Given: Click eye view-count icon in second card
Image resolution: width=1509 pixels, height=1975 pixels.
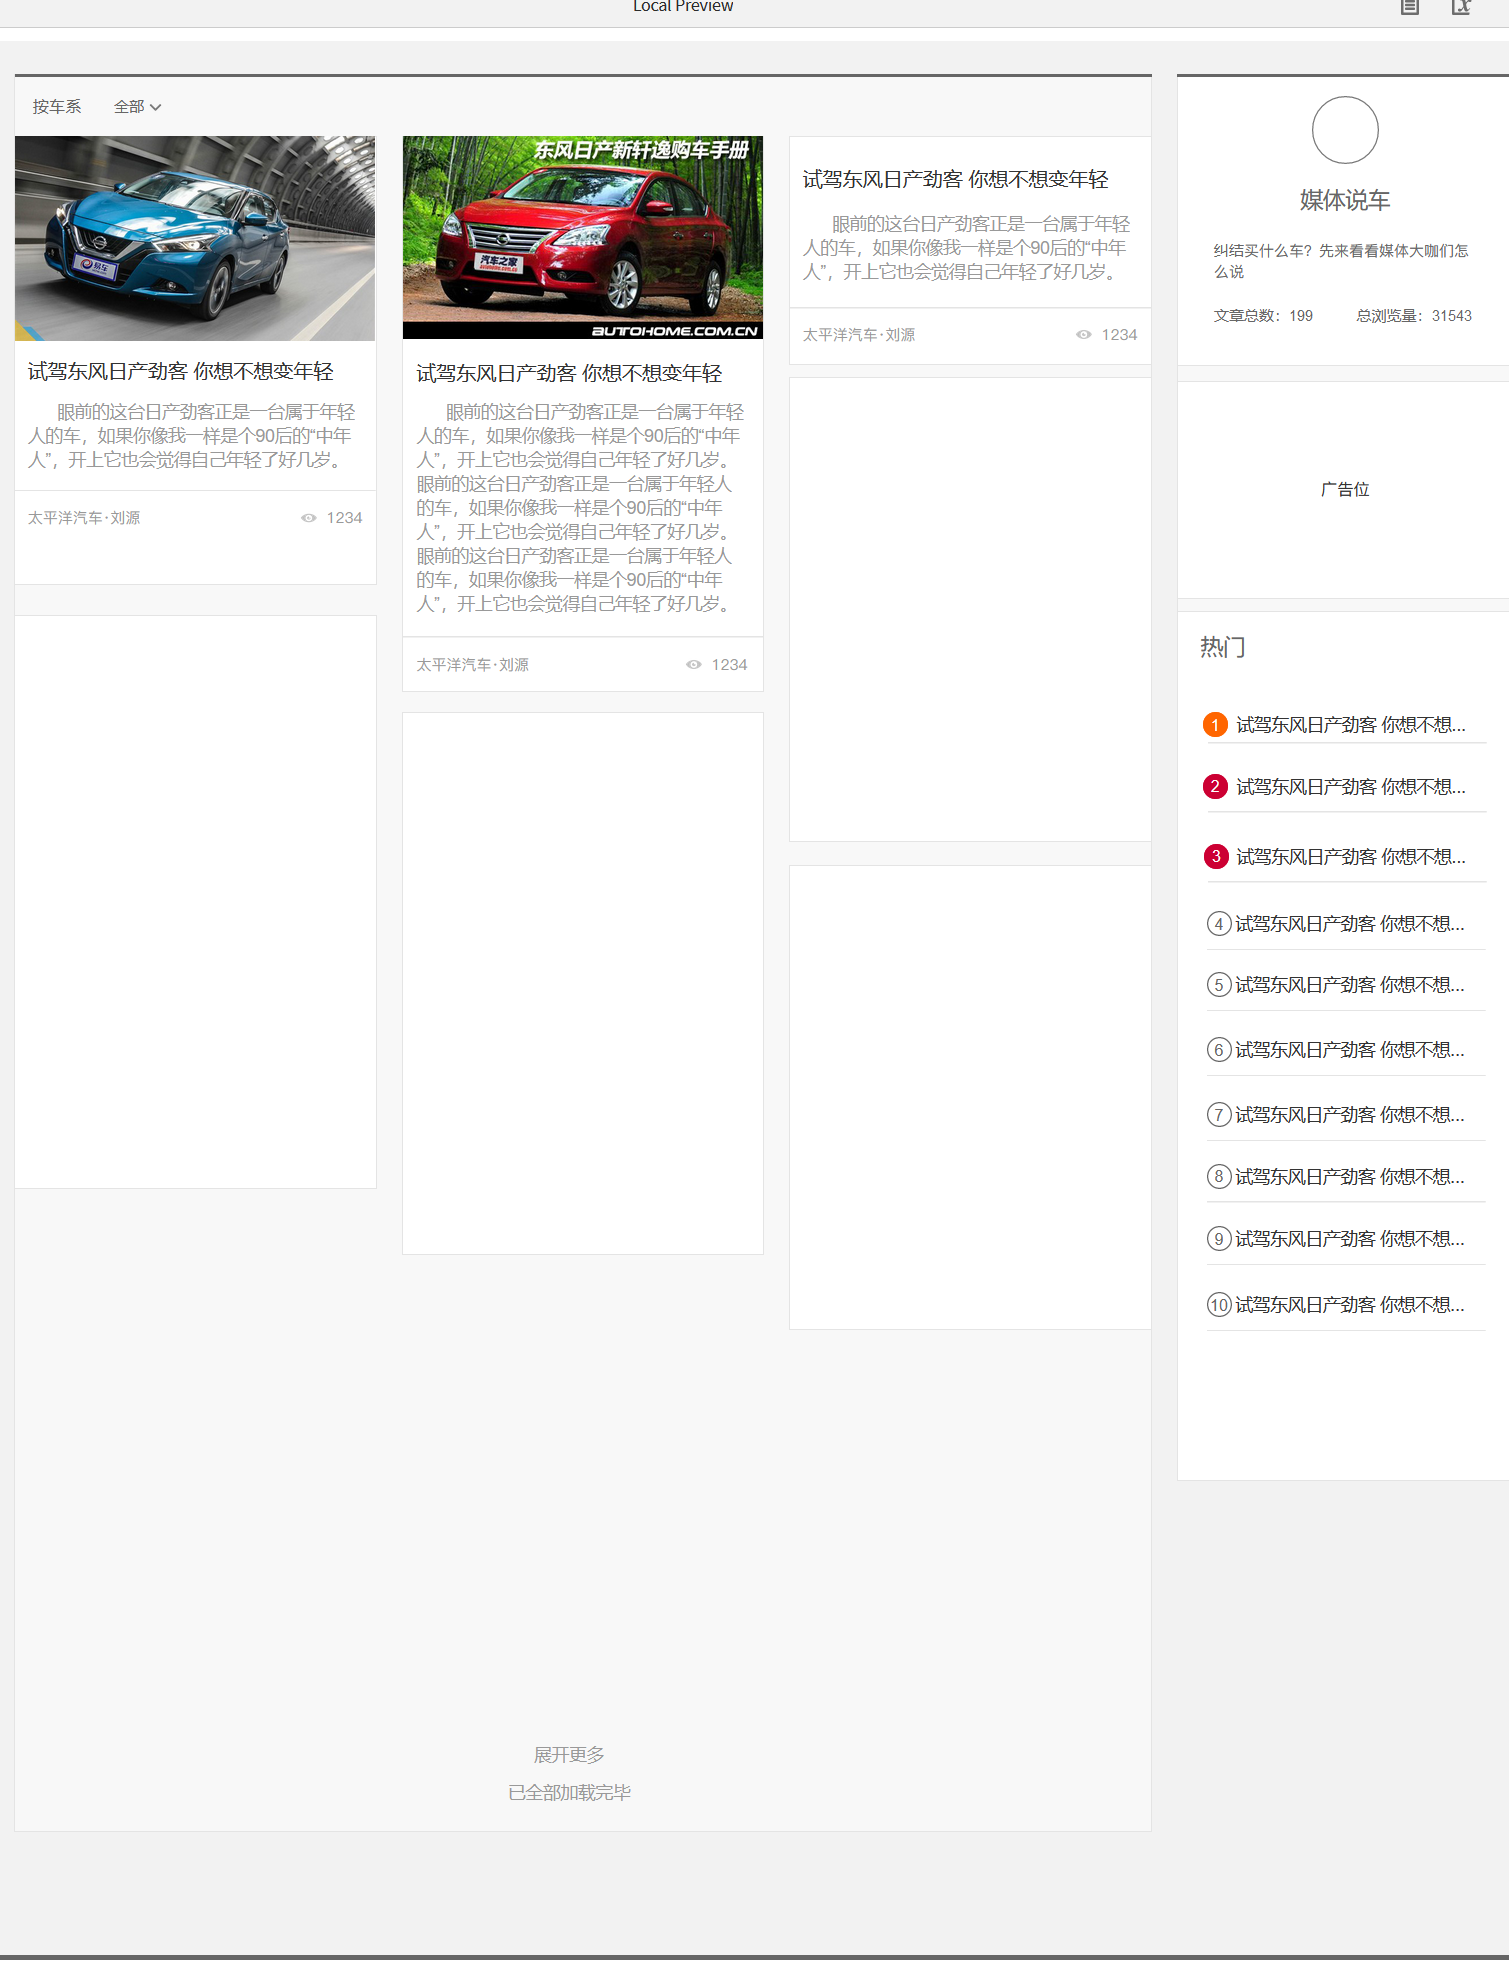Looking at the screenshot, I should (x=694, y=665).
